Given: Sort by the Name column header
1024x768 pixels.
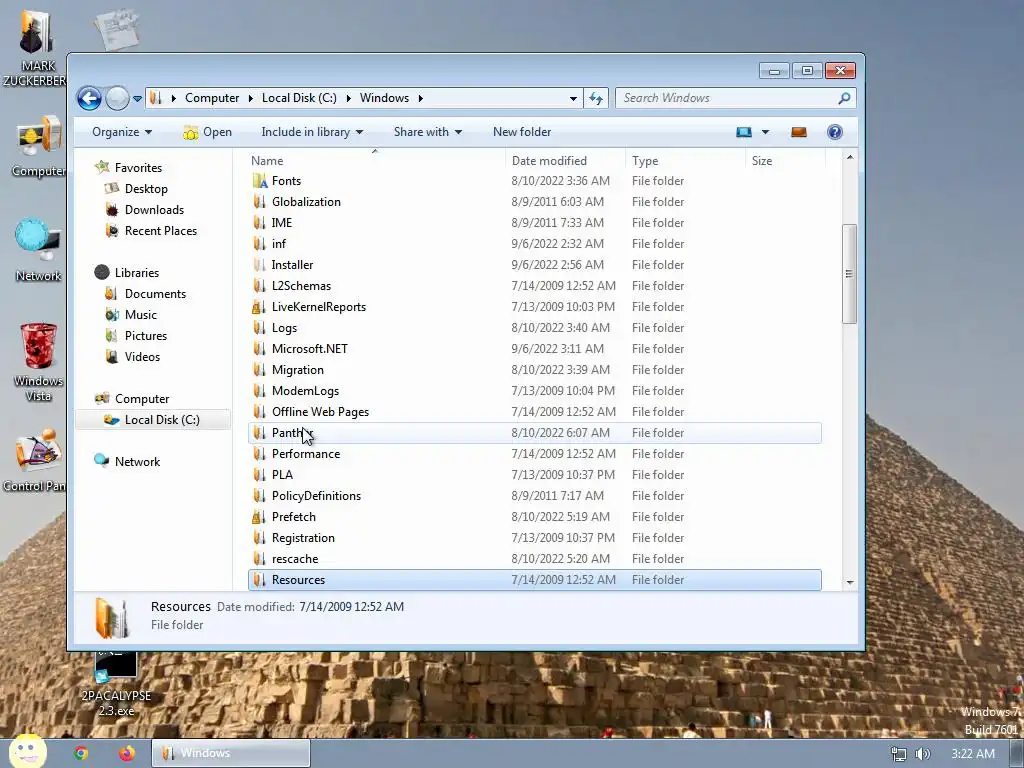Looking at the screenshot, I should (267, 161).
